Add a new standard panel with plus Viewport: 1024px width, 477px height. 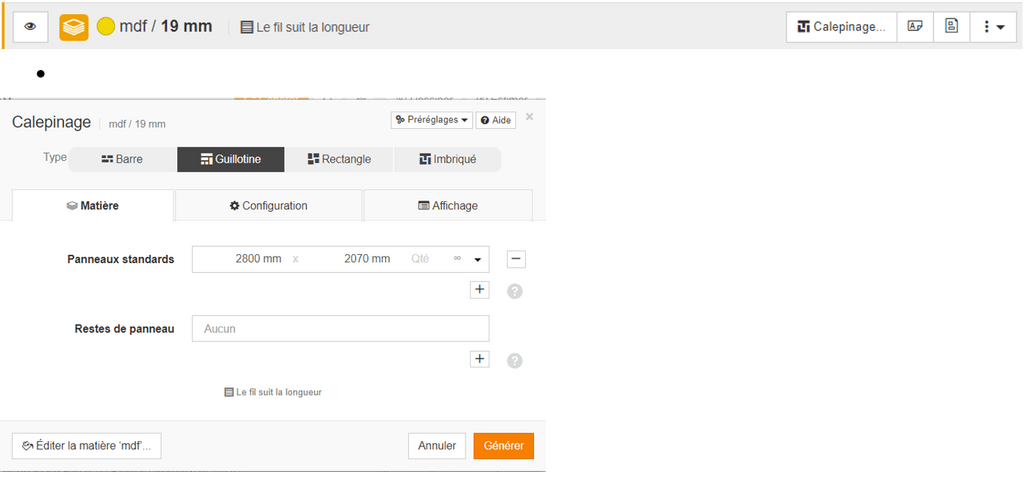[x=479, y=290]
